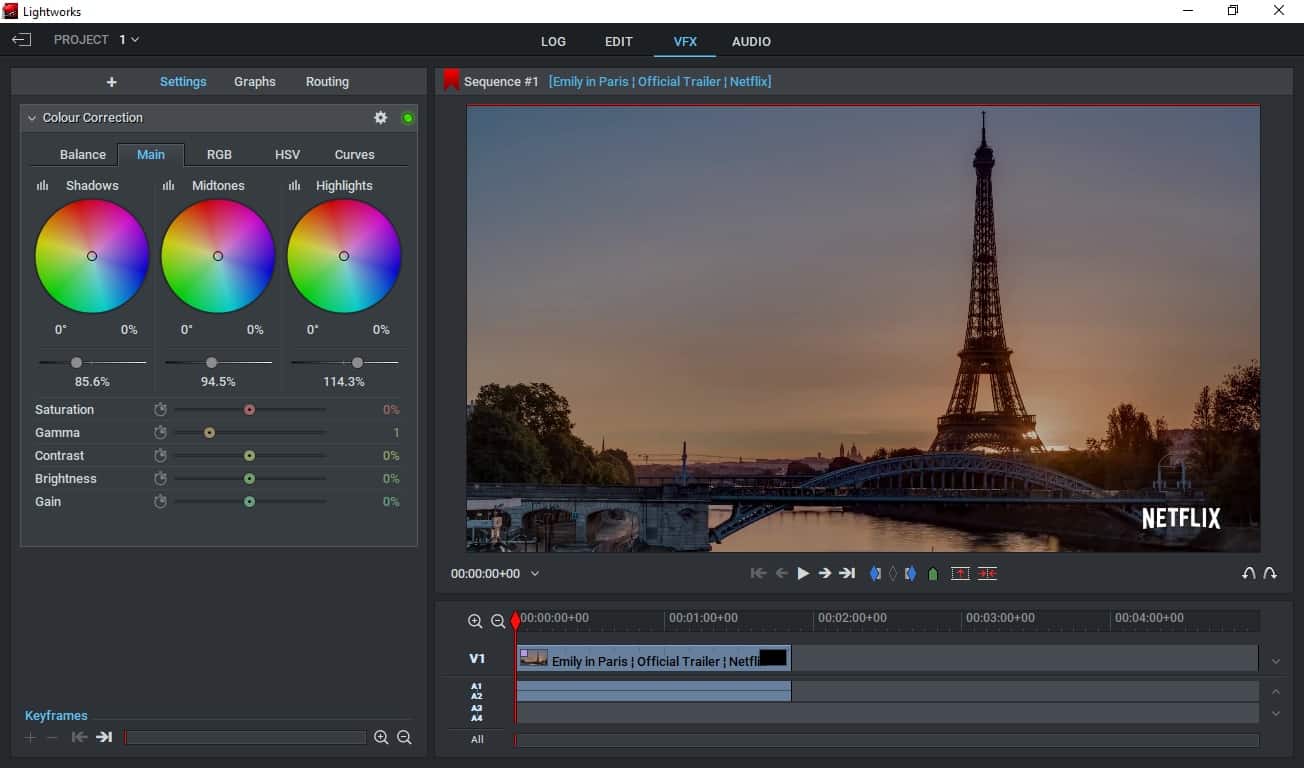This screenshot has height=768, width=1304.
Task: Redo the last action
Action: pos(1270,573)
